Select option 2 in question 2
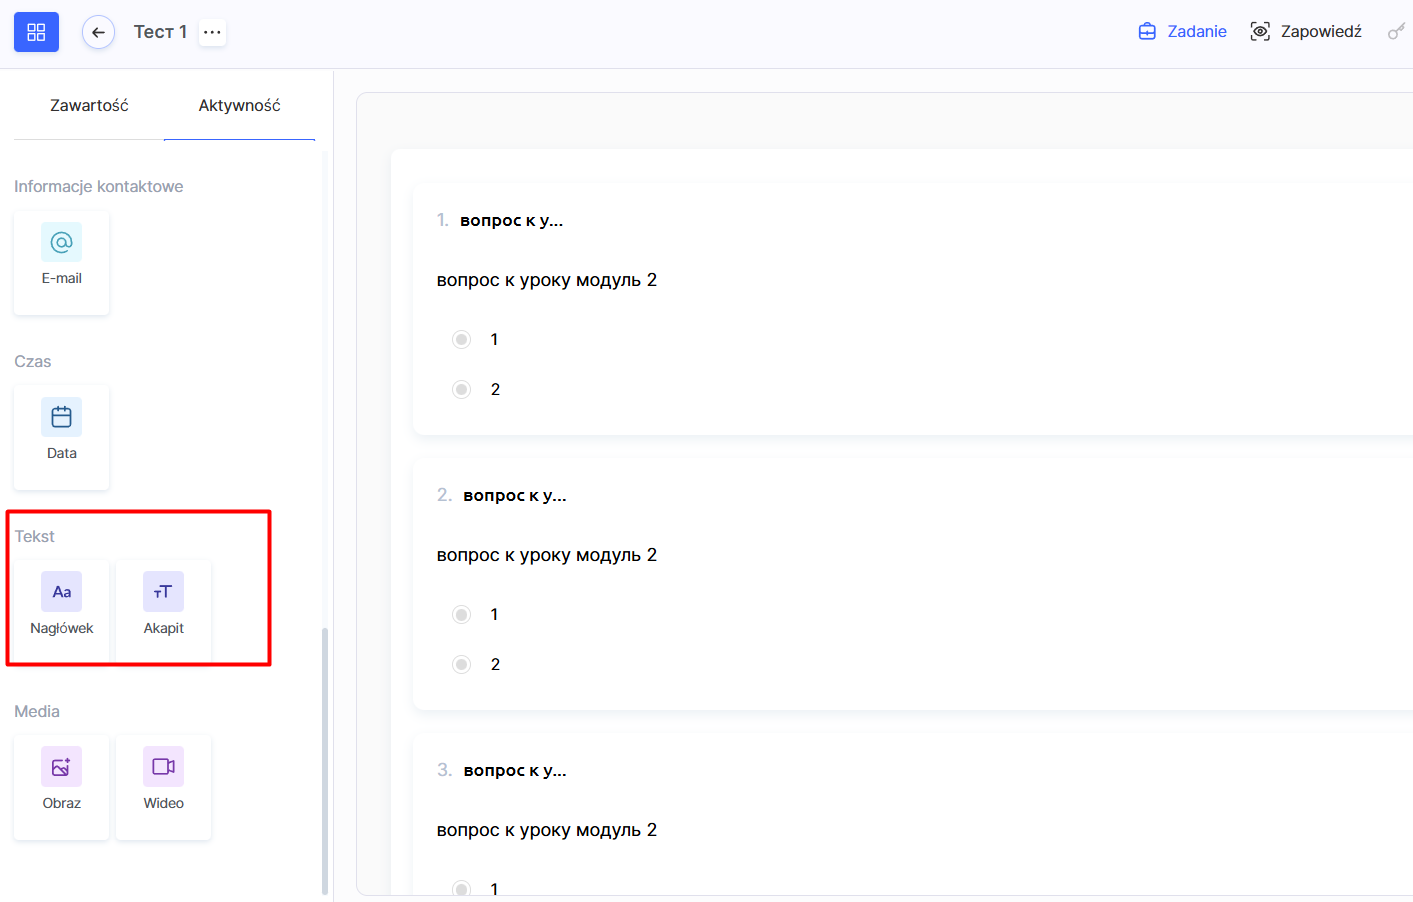Viewport: 1413px width, 902px height. tap(461, 665)
